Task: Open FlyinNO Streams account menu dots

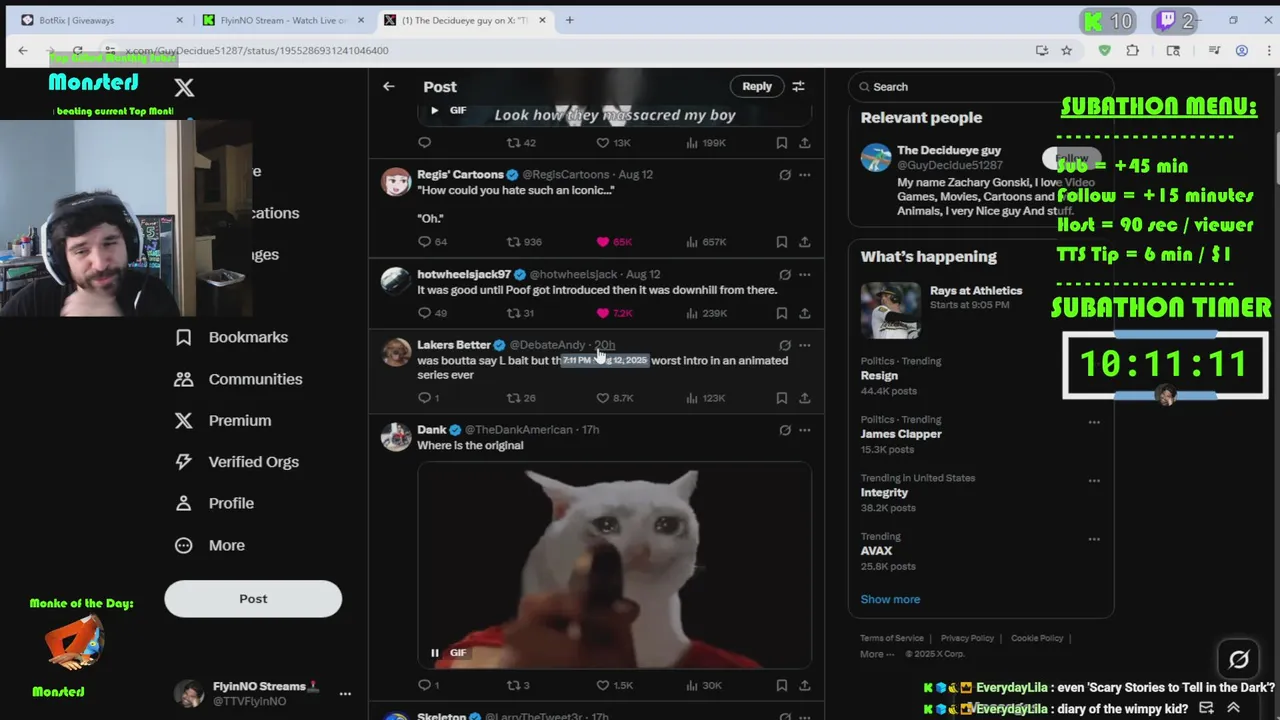Action: coord(345,693)
